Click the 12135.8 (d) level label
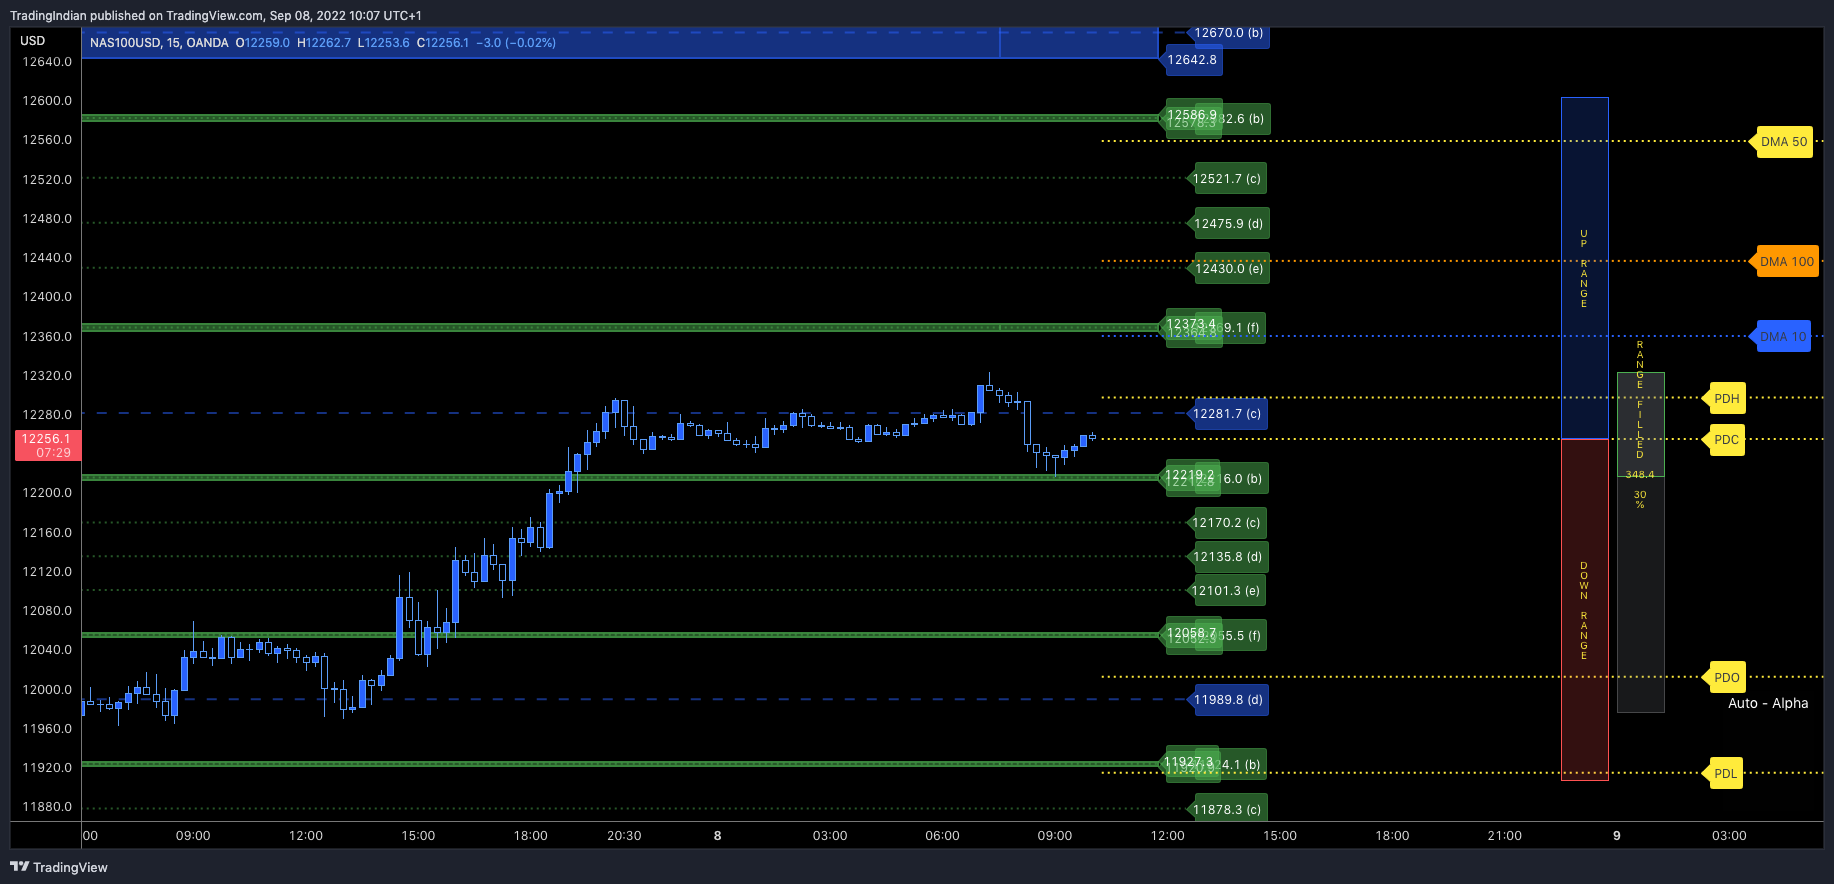Image resolution: width=1834 pixels, height=884 pixels. [1228, 557]
